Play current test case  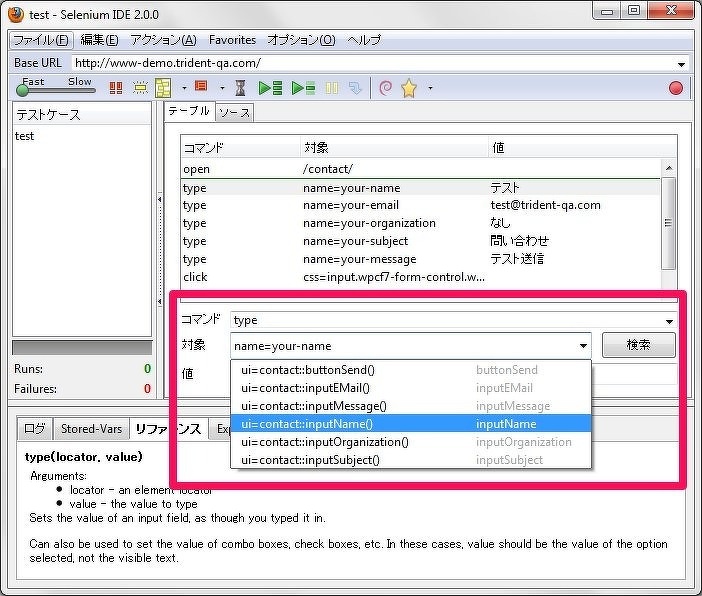pyautogui.click(x=303, y=88)
